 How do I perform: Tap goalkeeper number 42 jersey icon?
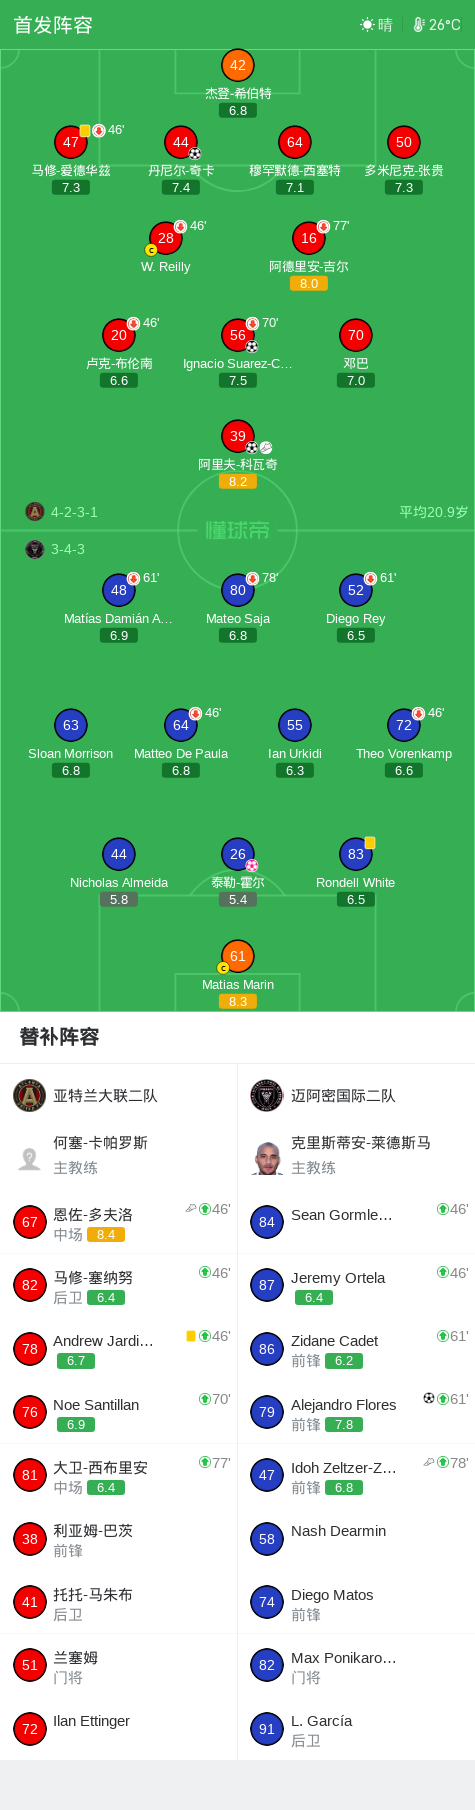(238, 65)
